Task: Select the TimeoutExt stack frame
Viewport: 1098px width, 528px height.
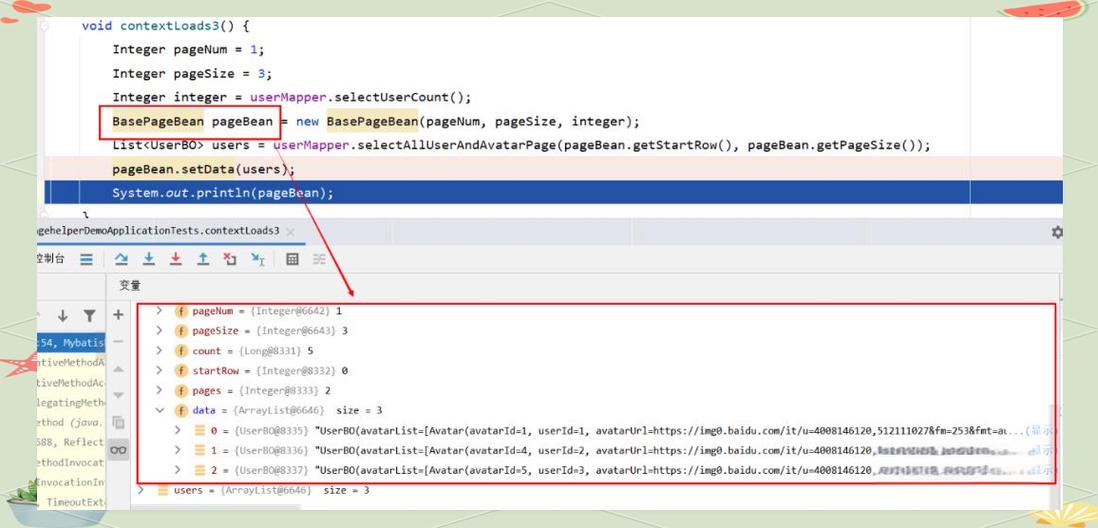Action: click(71, 502)
